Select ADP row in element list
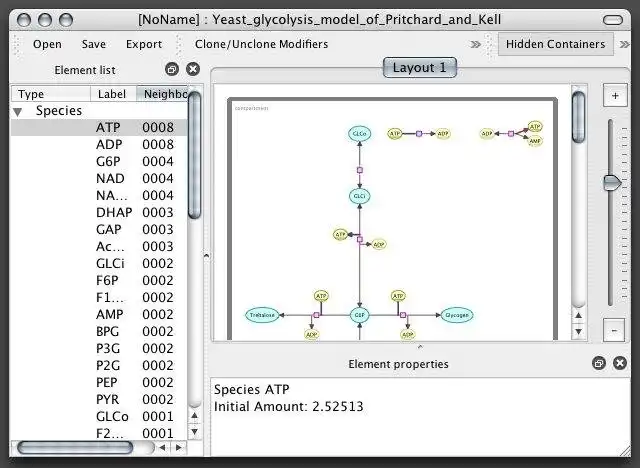The width and height of the screenshot is (640, 468). (x=99, y=145)
